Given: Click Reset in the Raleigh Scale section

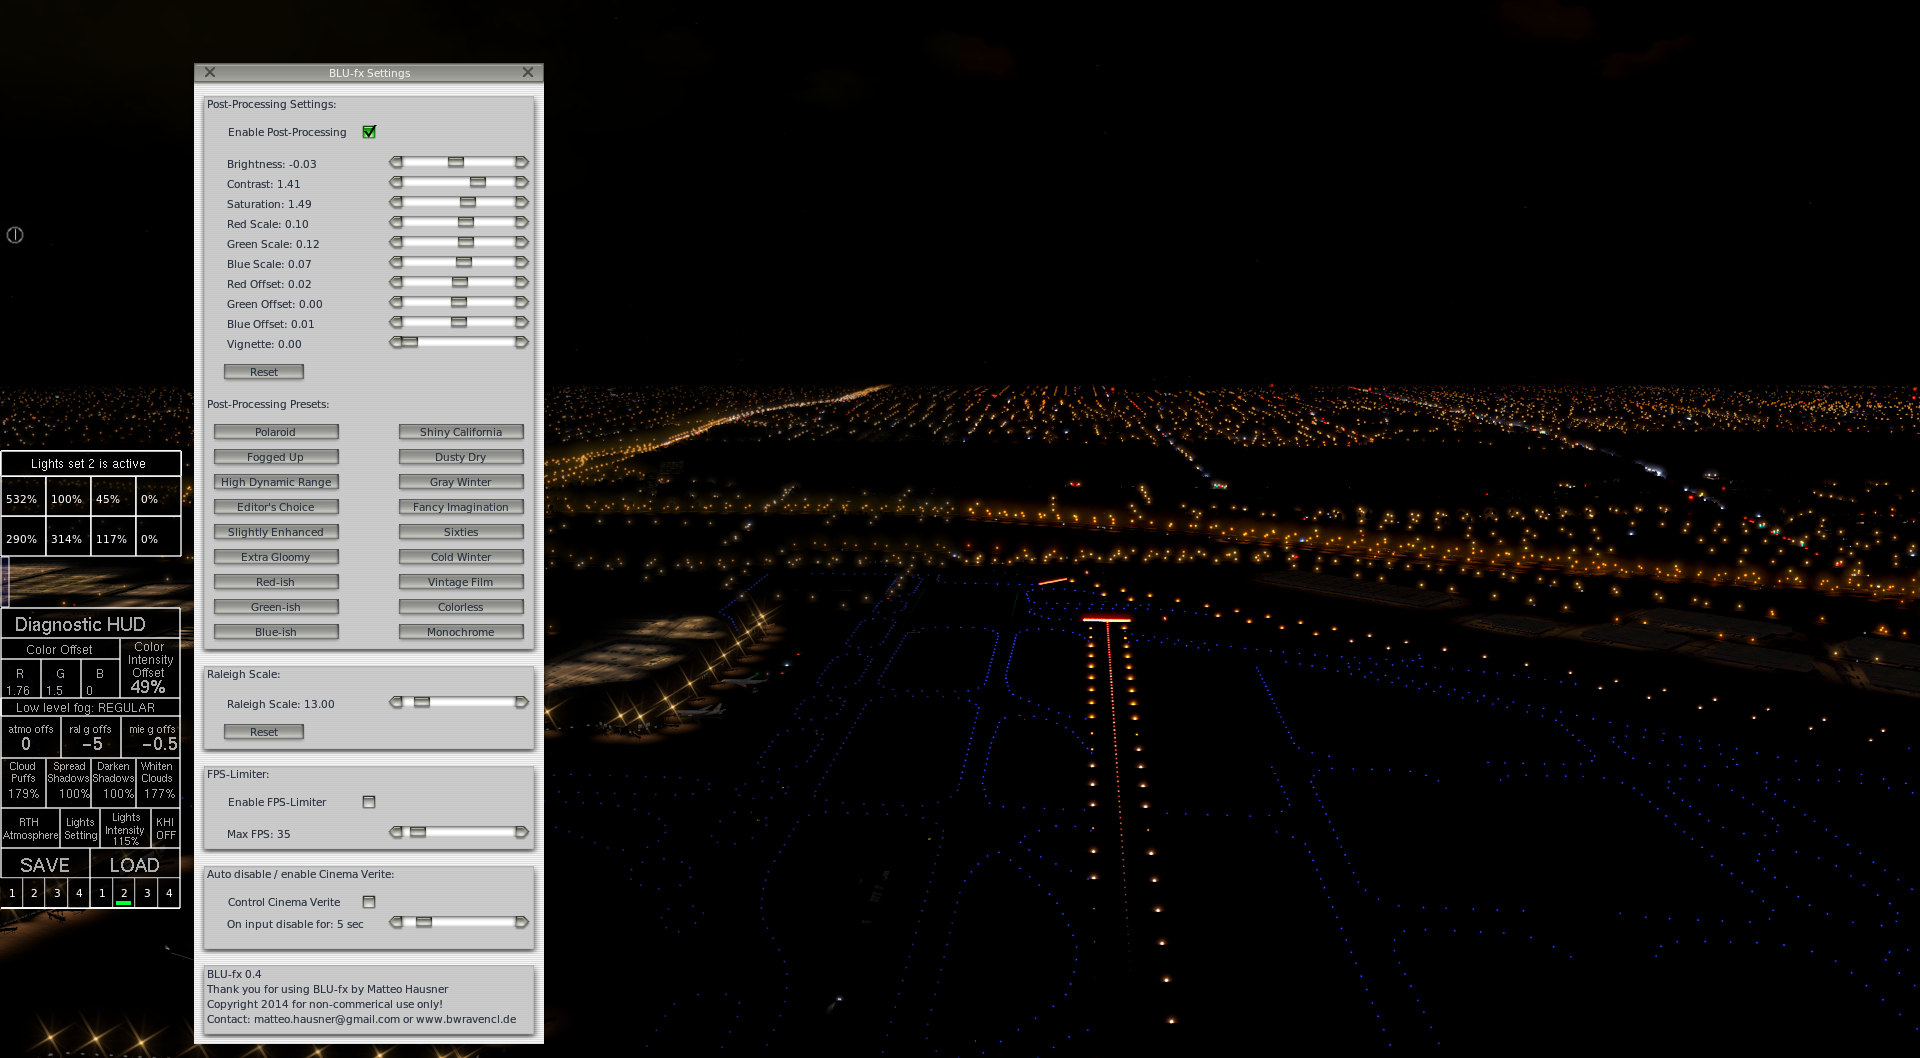Looking at the screenshot, I should pyautogui.click(x=264, y=732).
